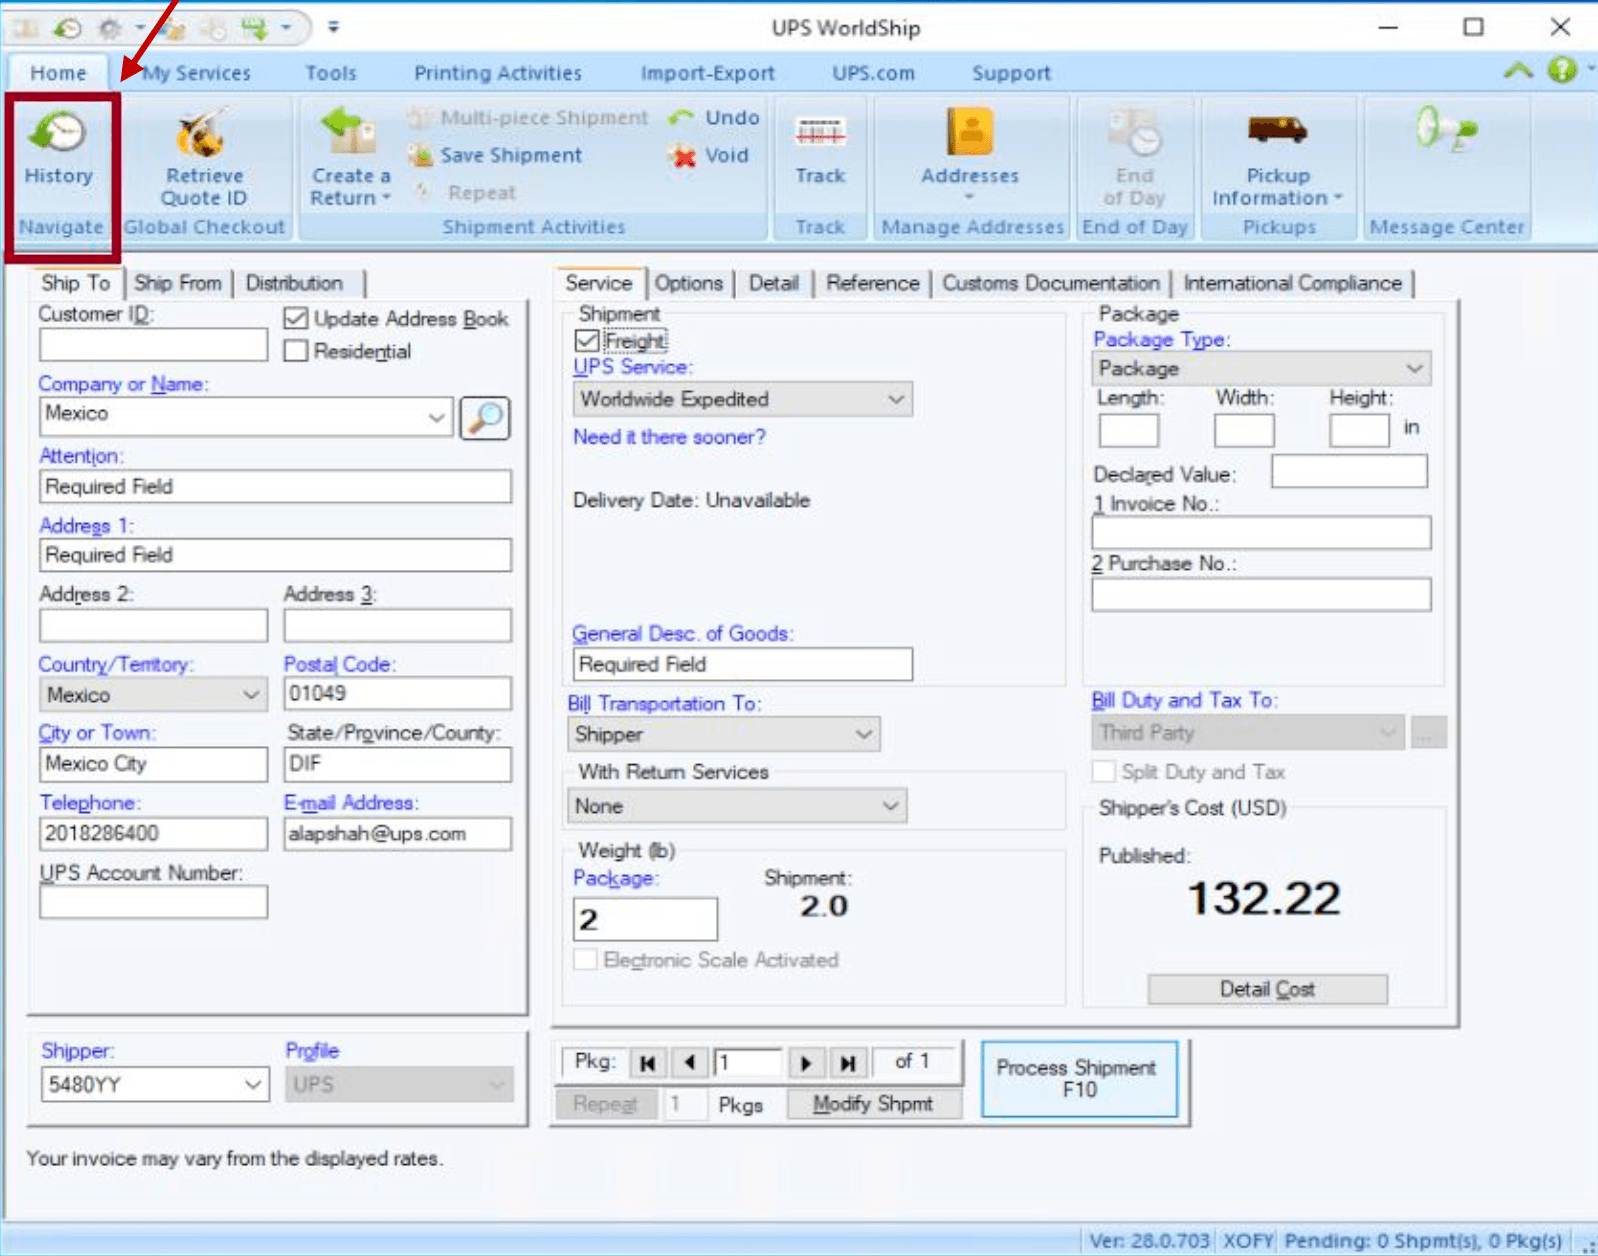Expand the With Return Services dropdown
The width and height of the screenshot is (1598, 1256).
pos(890,806)
